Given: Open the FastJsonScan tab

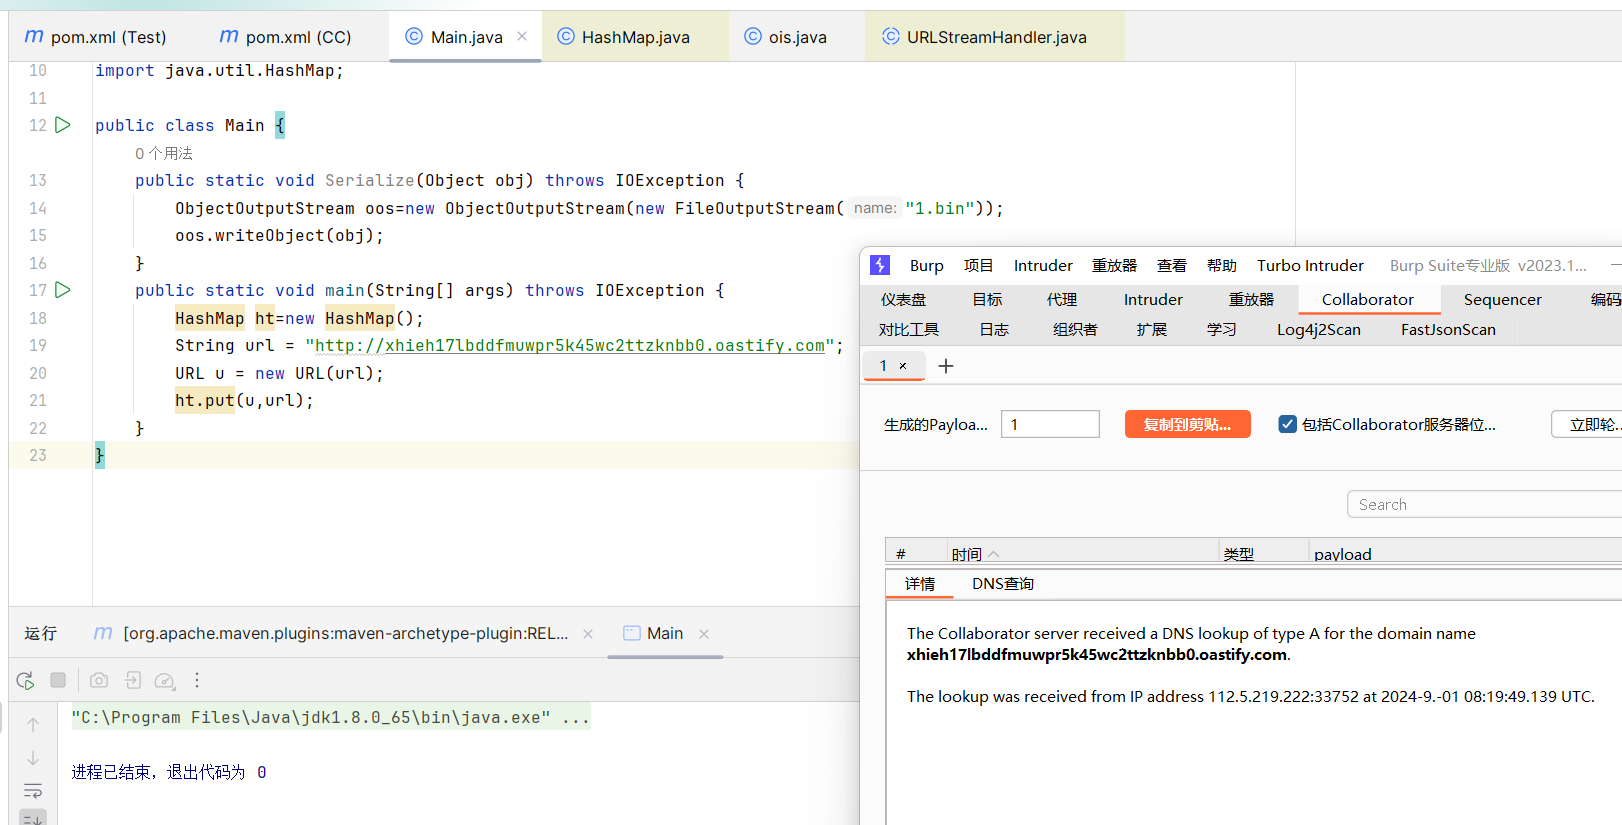Looking at the screenshot, I should tap(1448, 330).
